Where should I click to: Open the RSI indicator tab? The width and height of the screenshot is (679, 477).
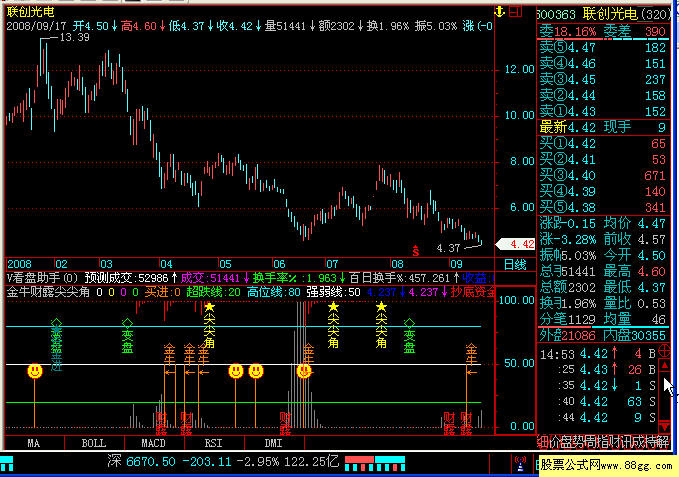click(x=213, y=443)
